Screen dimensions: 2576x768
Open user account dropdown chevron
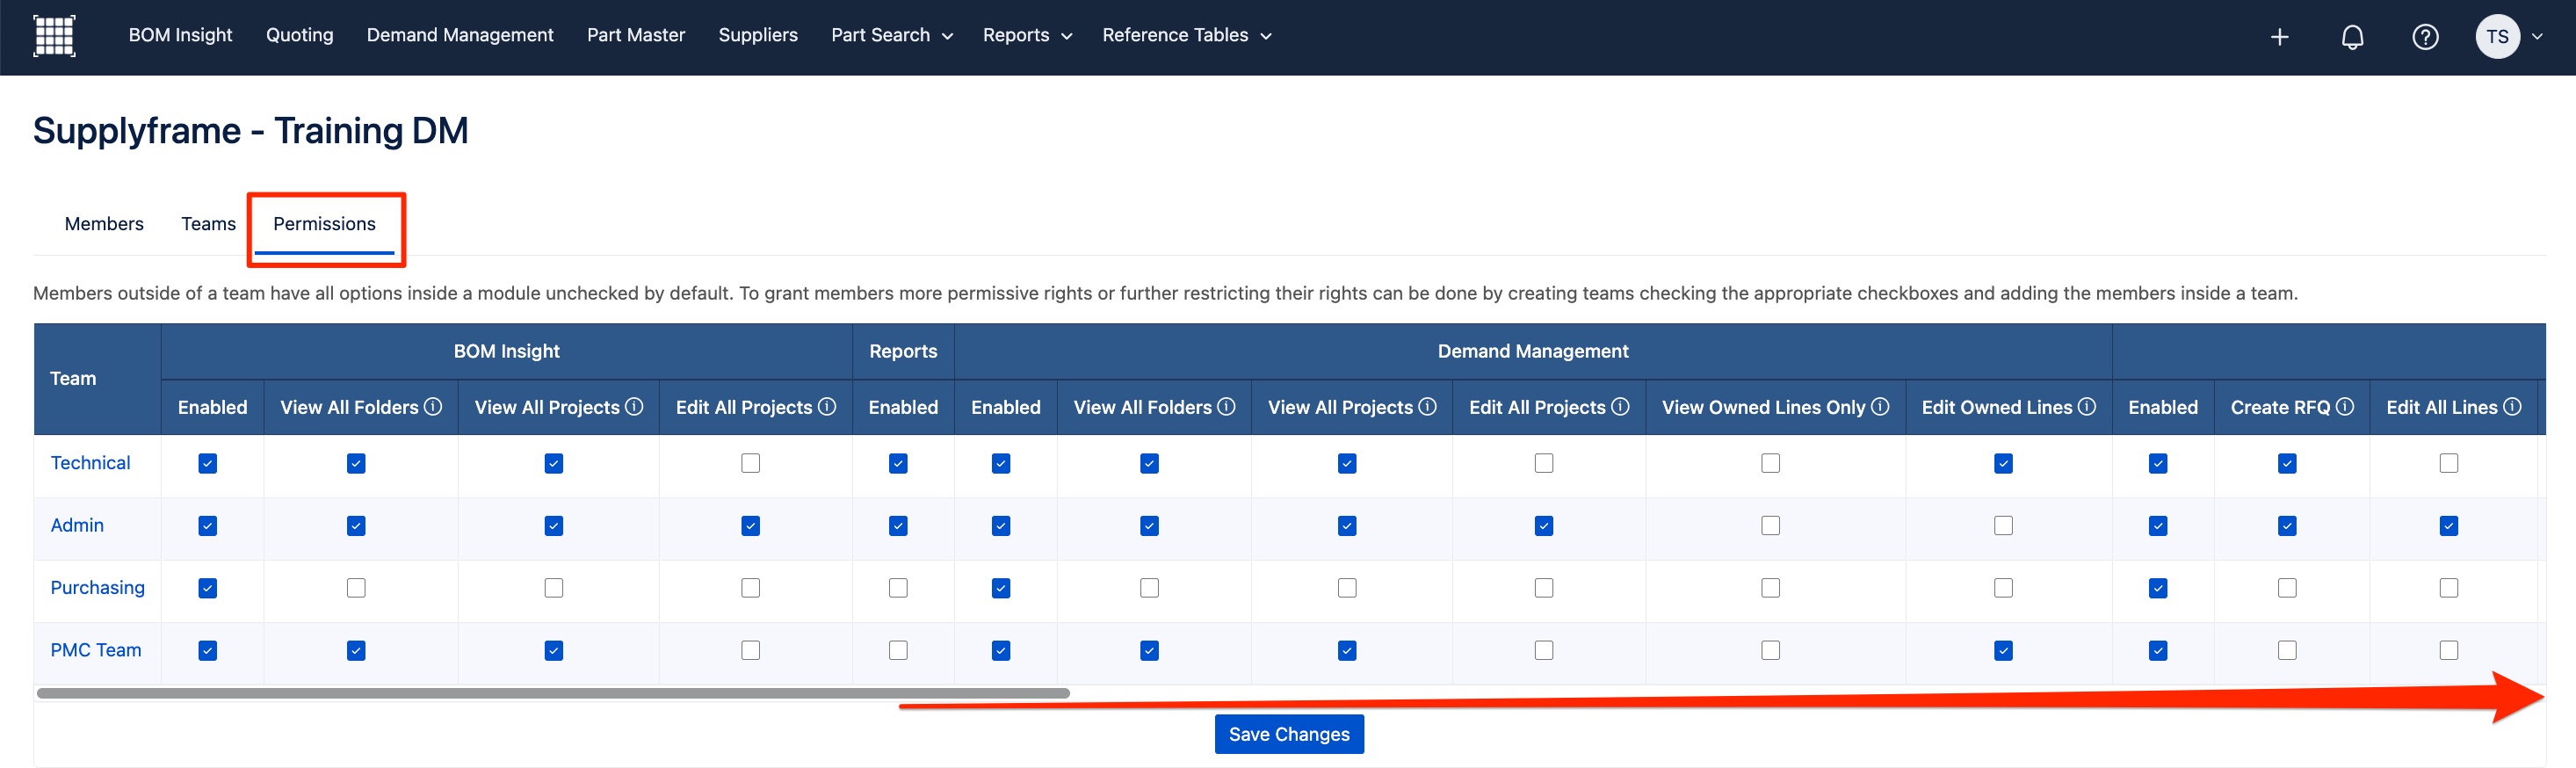click(2537, 37)
